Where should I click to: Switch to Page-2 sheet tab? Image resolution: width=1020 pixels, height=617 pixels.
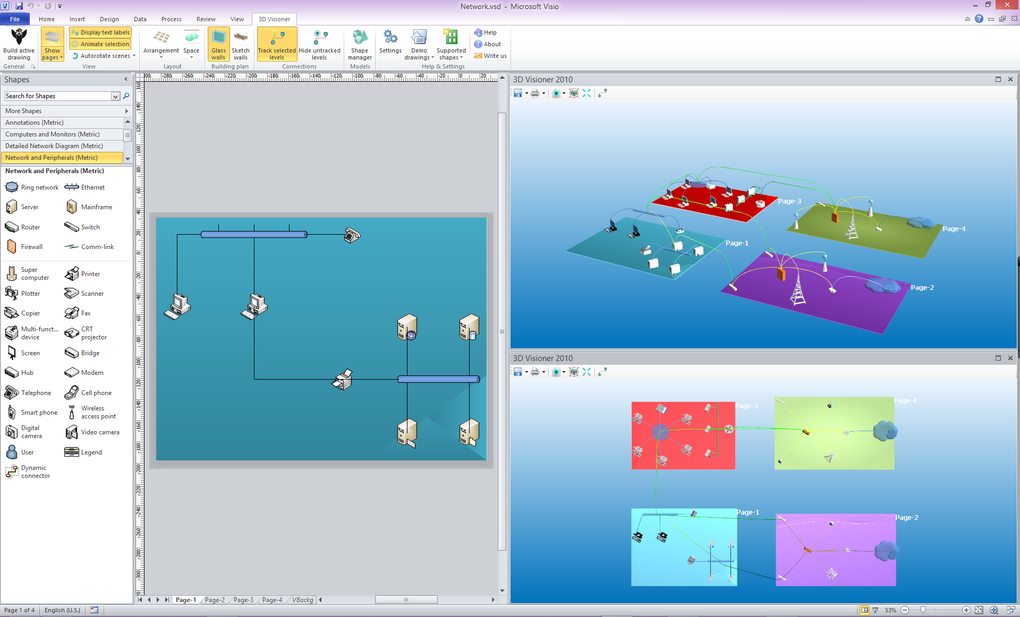(215, 600)
